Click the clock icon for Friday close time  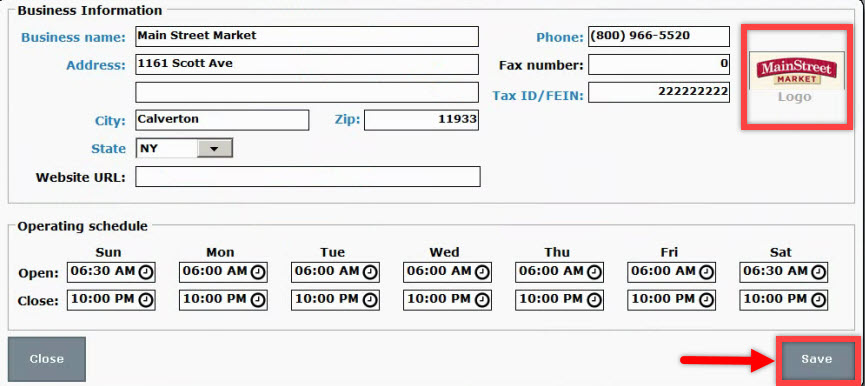(x=706, y=300)
